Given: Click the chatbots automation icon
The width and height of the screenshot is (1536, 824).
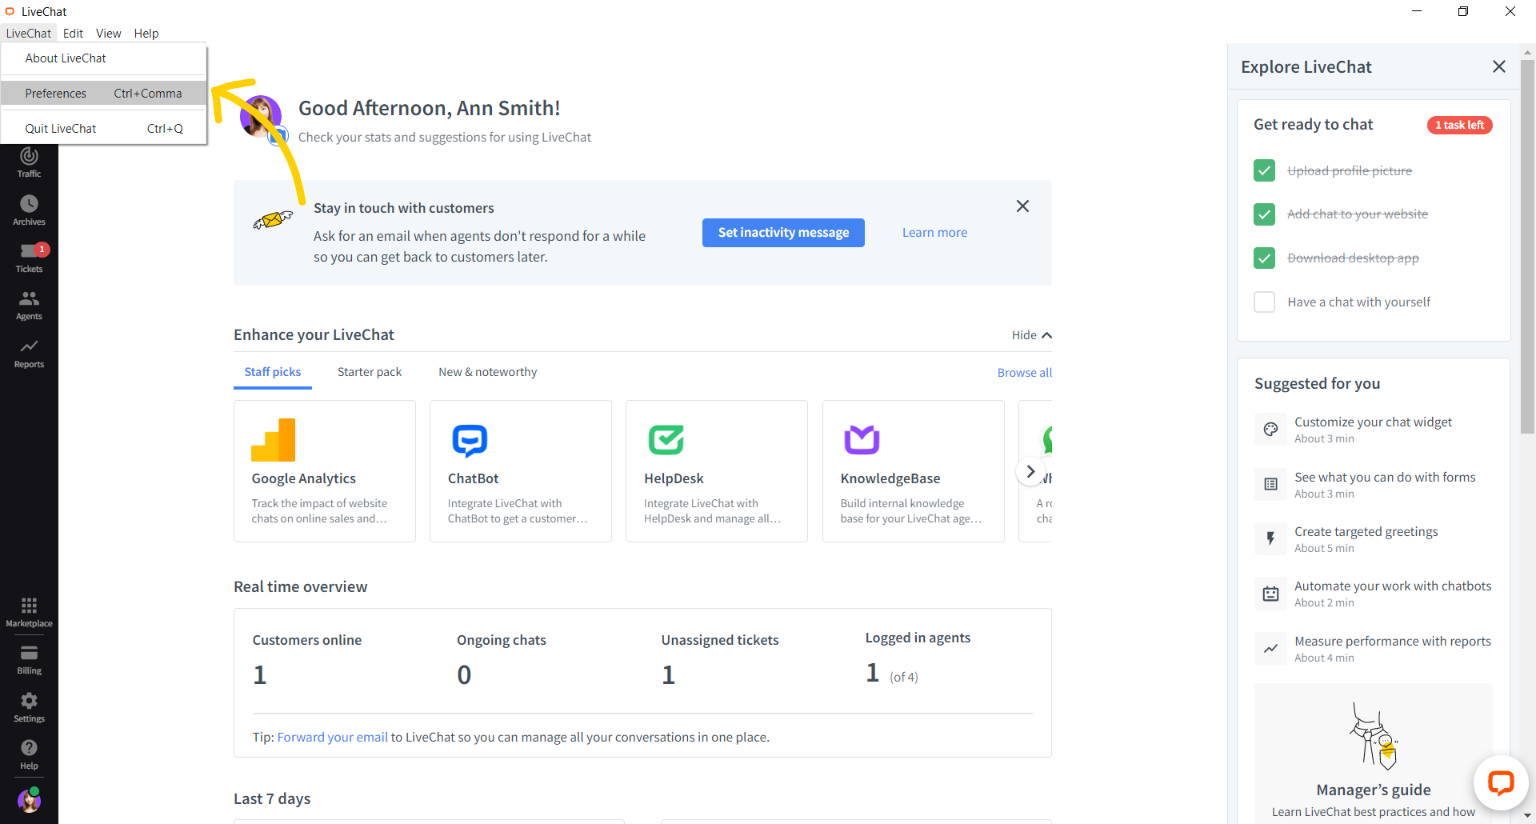Looking at the screenshot, I should pyautogui.click(x=1270, y=594).
